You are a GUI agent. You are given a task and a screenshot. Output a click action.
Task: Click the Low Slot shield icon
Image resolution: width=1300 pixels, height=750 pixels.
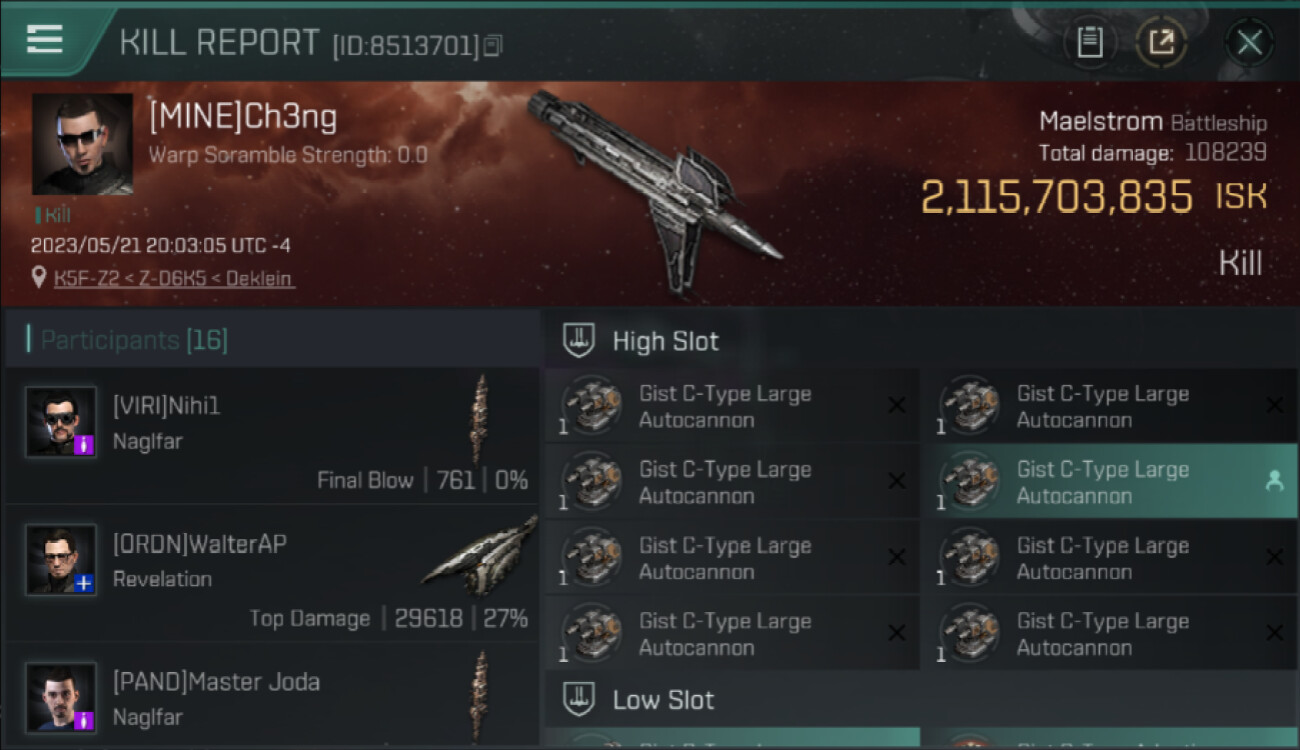pyautogui.click(x=580, y=699)
